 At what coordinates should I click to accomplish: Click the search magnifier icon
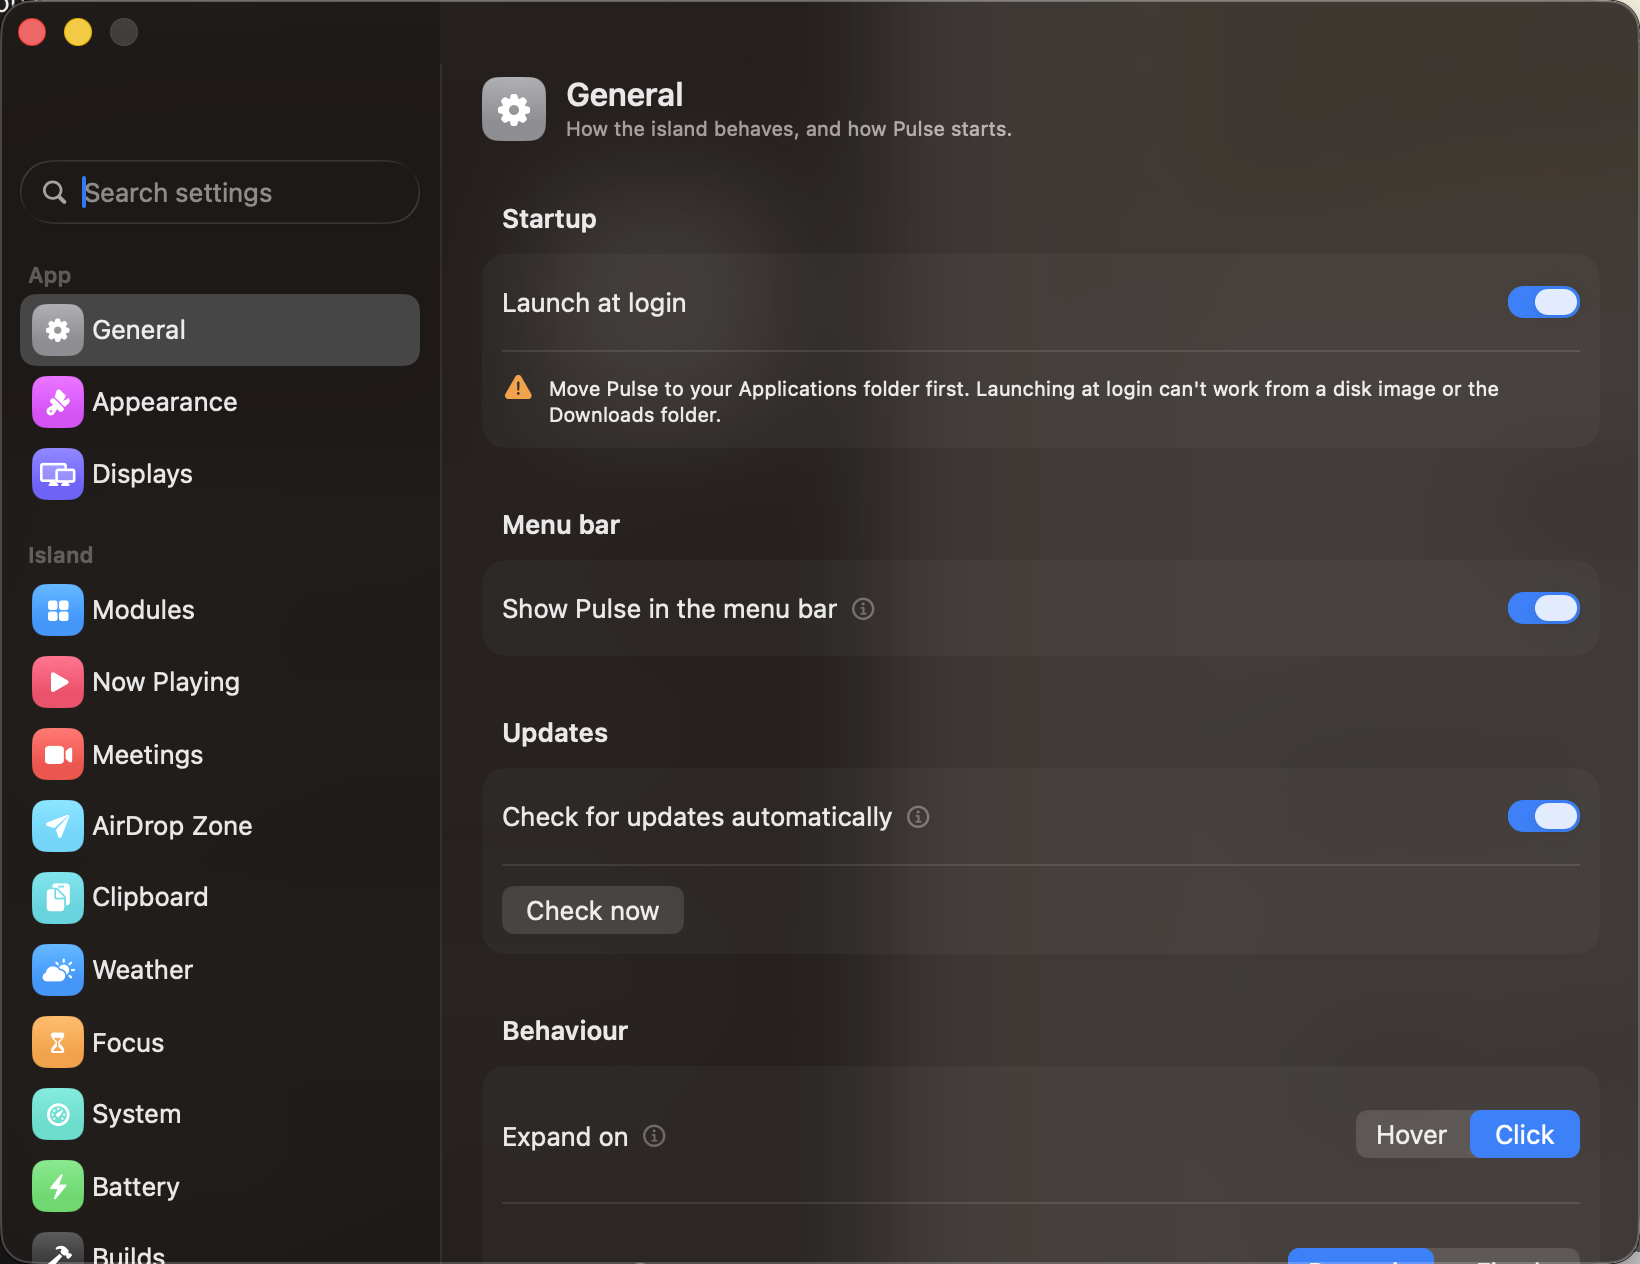click(x=55, y=192)
